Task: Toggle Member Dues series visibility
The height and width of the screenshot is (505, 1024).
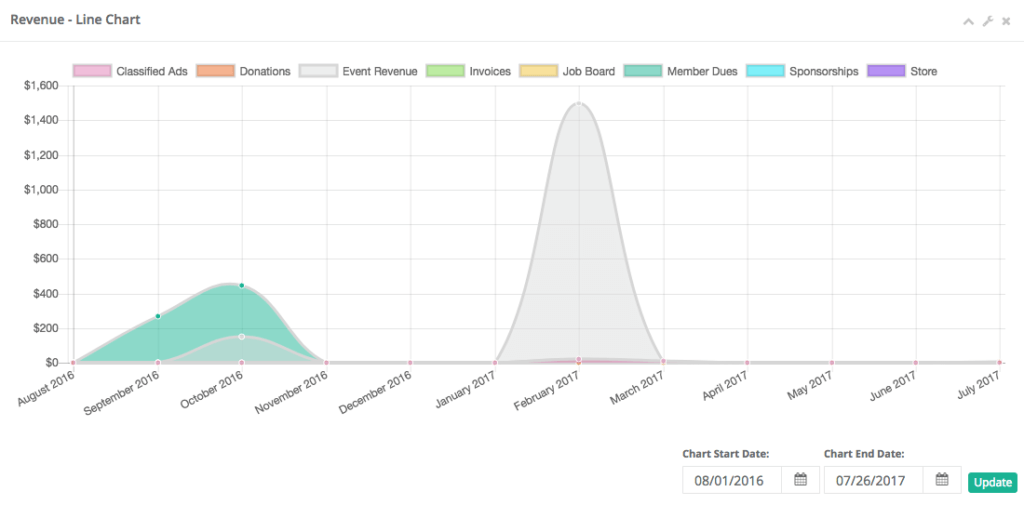Action: coord(680,72)
